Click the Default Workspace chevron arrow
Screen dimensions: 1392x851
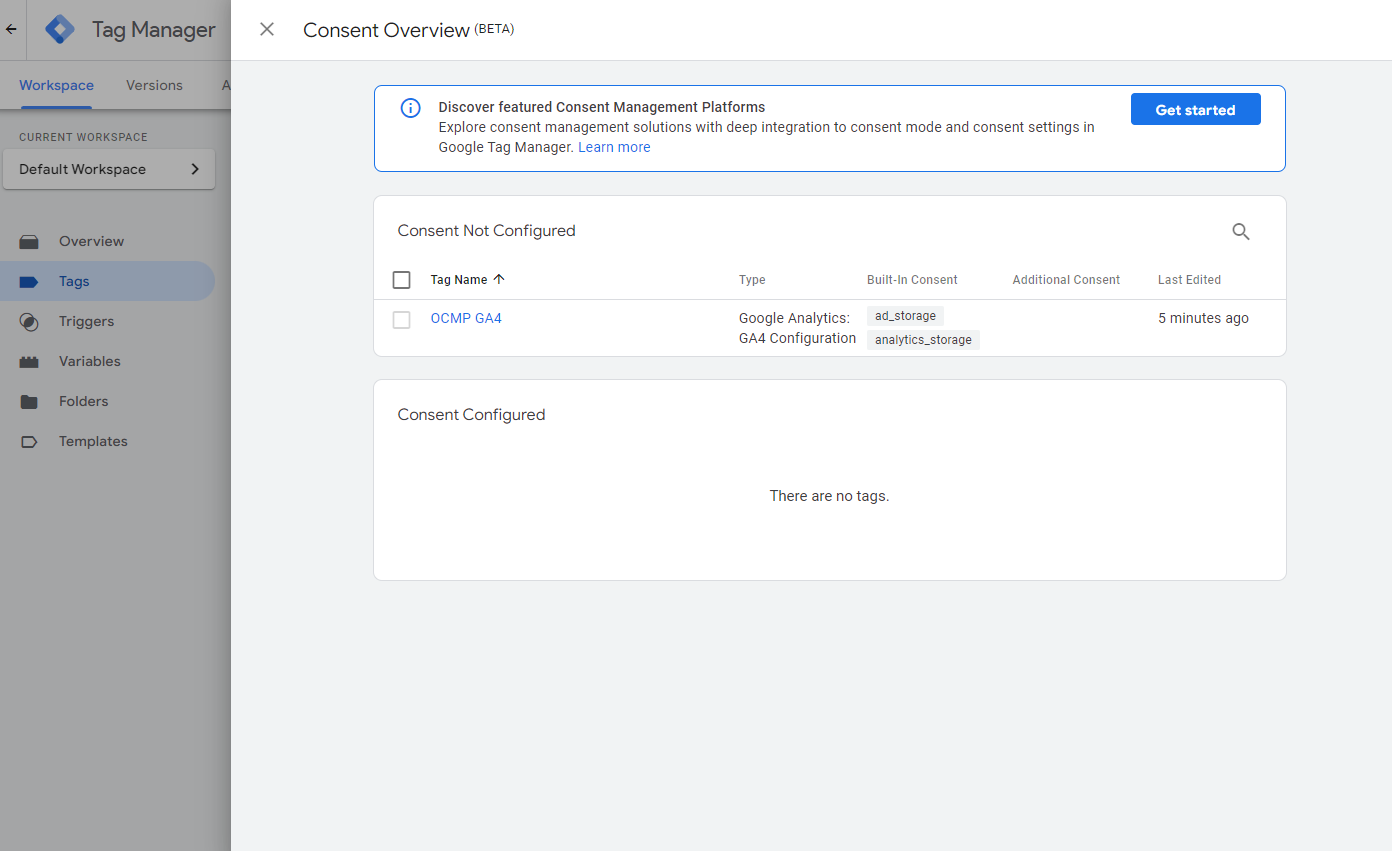[195, 169]
